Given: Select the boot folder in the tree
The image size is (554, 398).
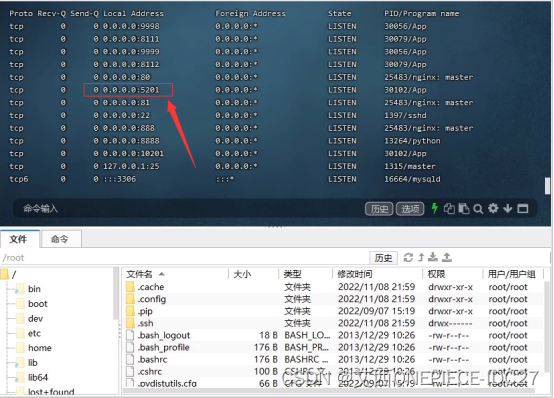Looking at the screenshot, I should pos(37,304).
